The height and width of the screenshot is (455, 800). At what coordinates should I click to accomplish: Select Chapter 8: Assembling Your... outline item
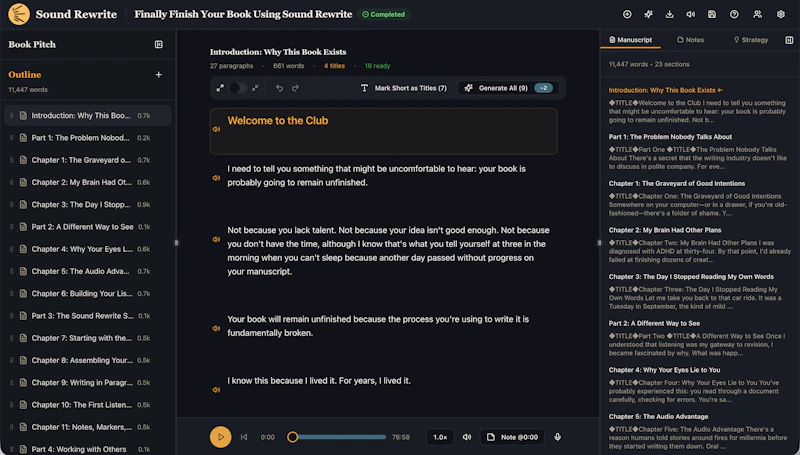(88, 360)
